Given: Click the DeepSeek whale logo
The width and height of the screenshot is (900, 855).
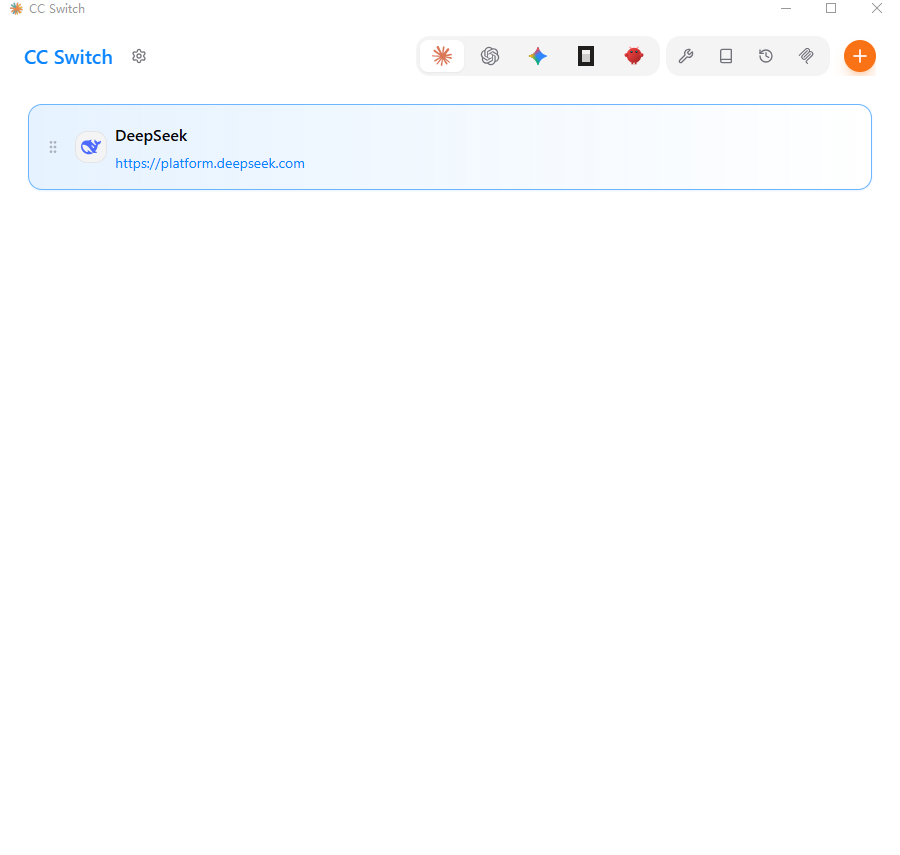Looking at the screenshot, I should coord(91,147).
